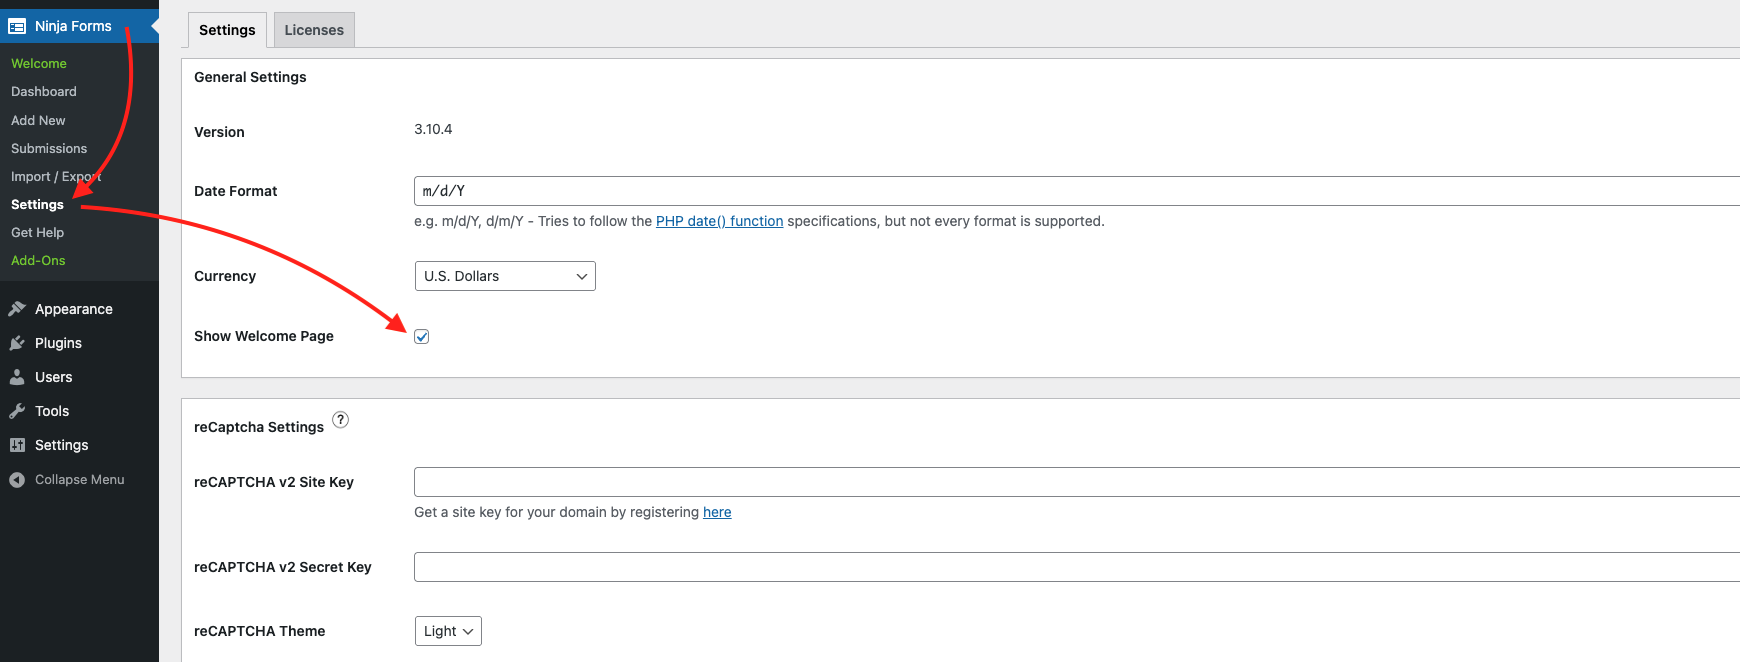Click the Date Format label

236,191
